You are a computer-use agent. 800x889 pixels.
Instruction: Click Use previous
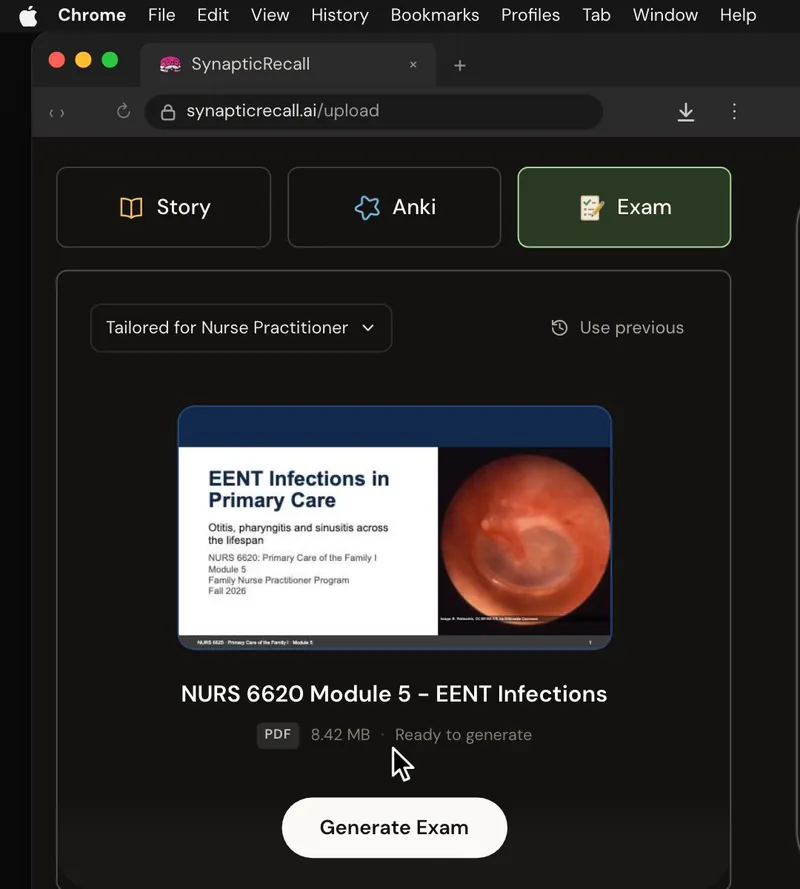617,328
